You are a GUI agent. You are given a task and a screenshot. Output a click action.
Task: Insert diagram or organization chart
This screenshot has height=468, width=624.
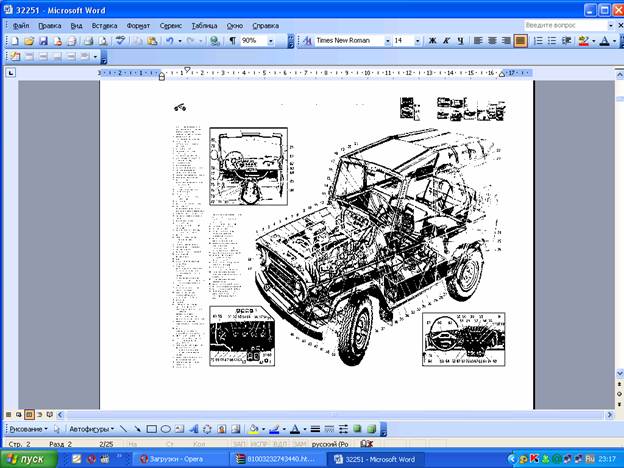[x=207, y=429]
